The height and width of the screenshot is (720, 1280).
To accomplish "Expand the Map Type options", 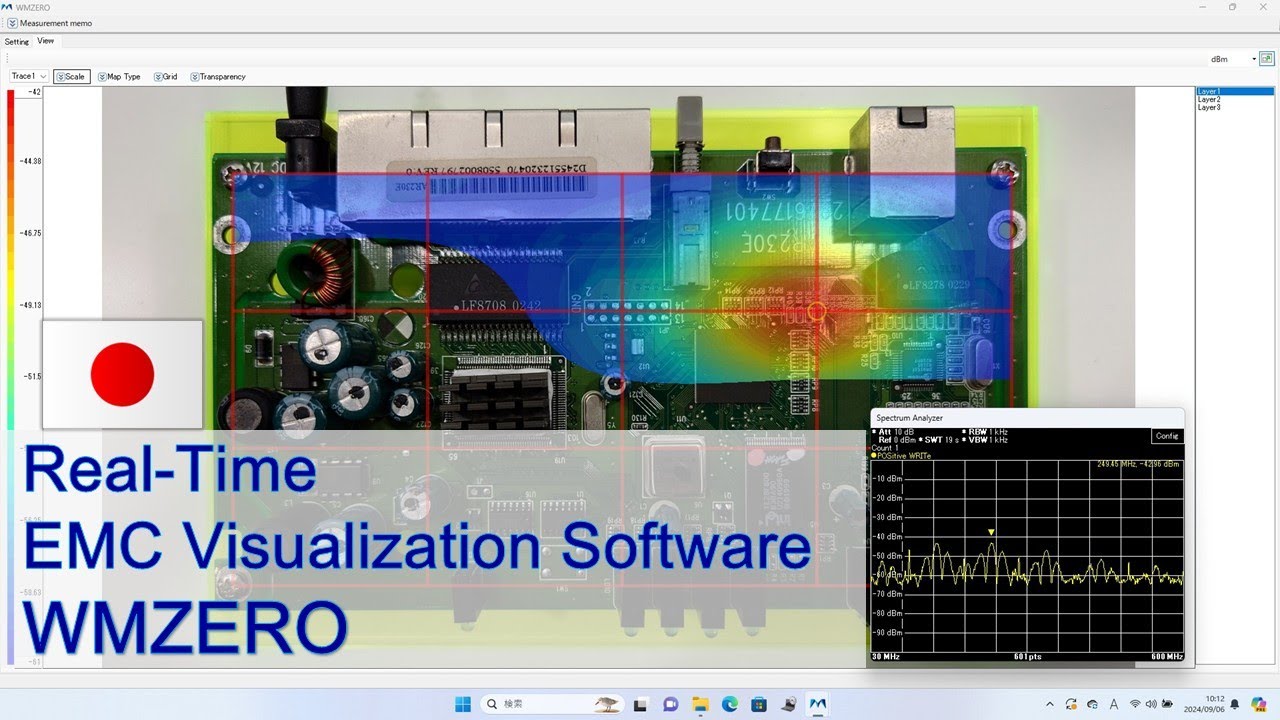I will click(x=119, y=76).
